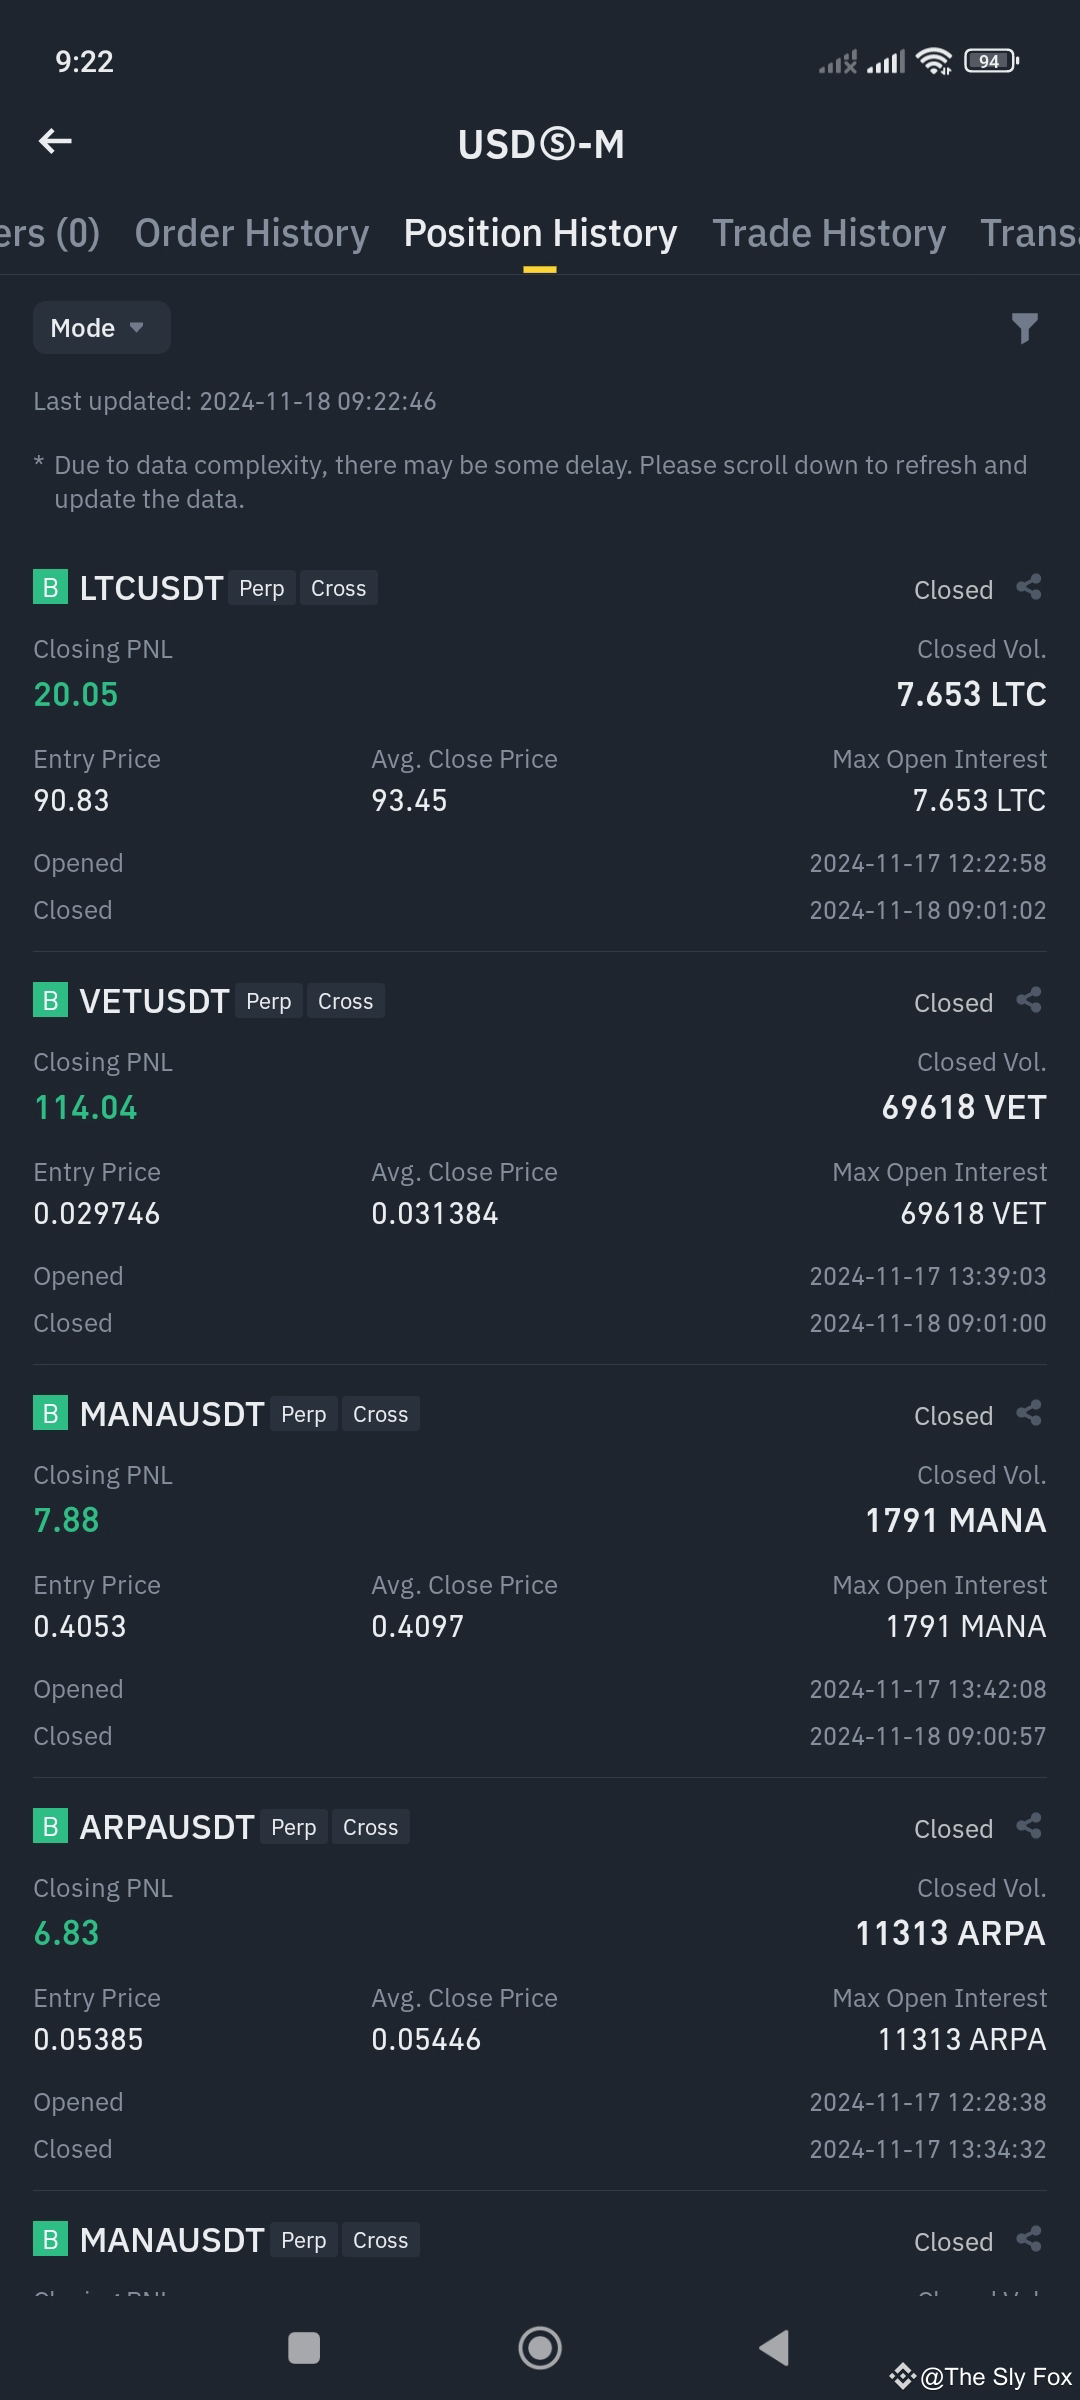Expand the Mode dropdown

[101, 328]
